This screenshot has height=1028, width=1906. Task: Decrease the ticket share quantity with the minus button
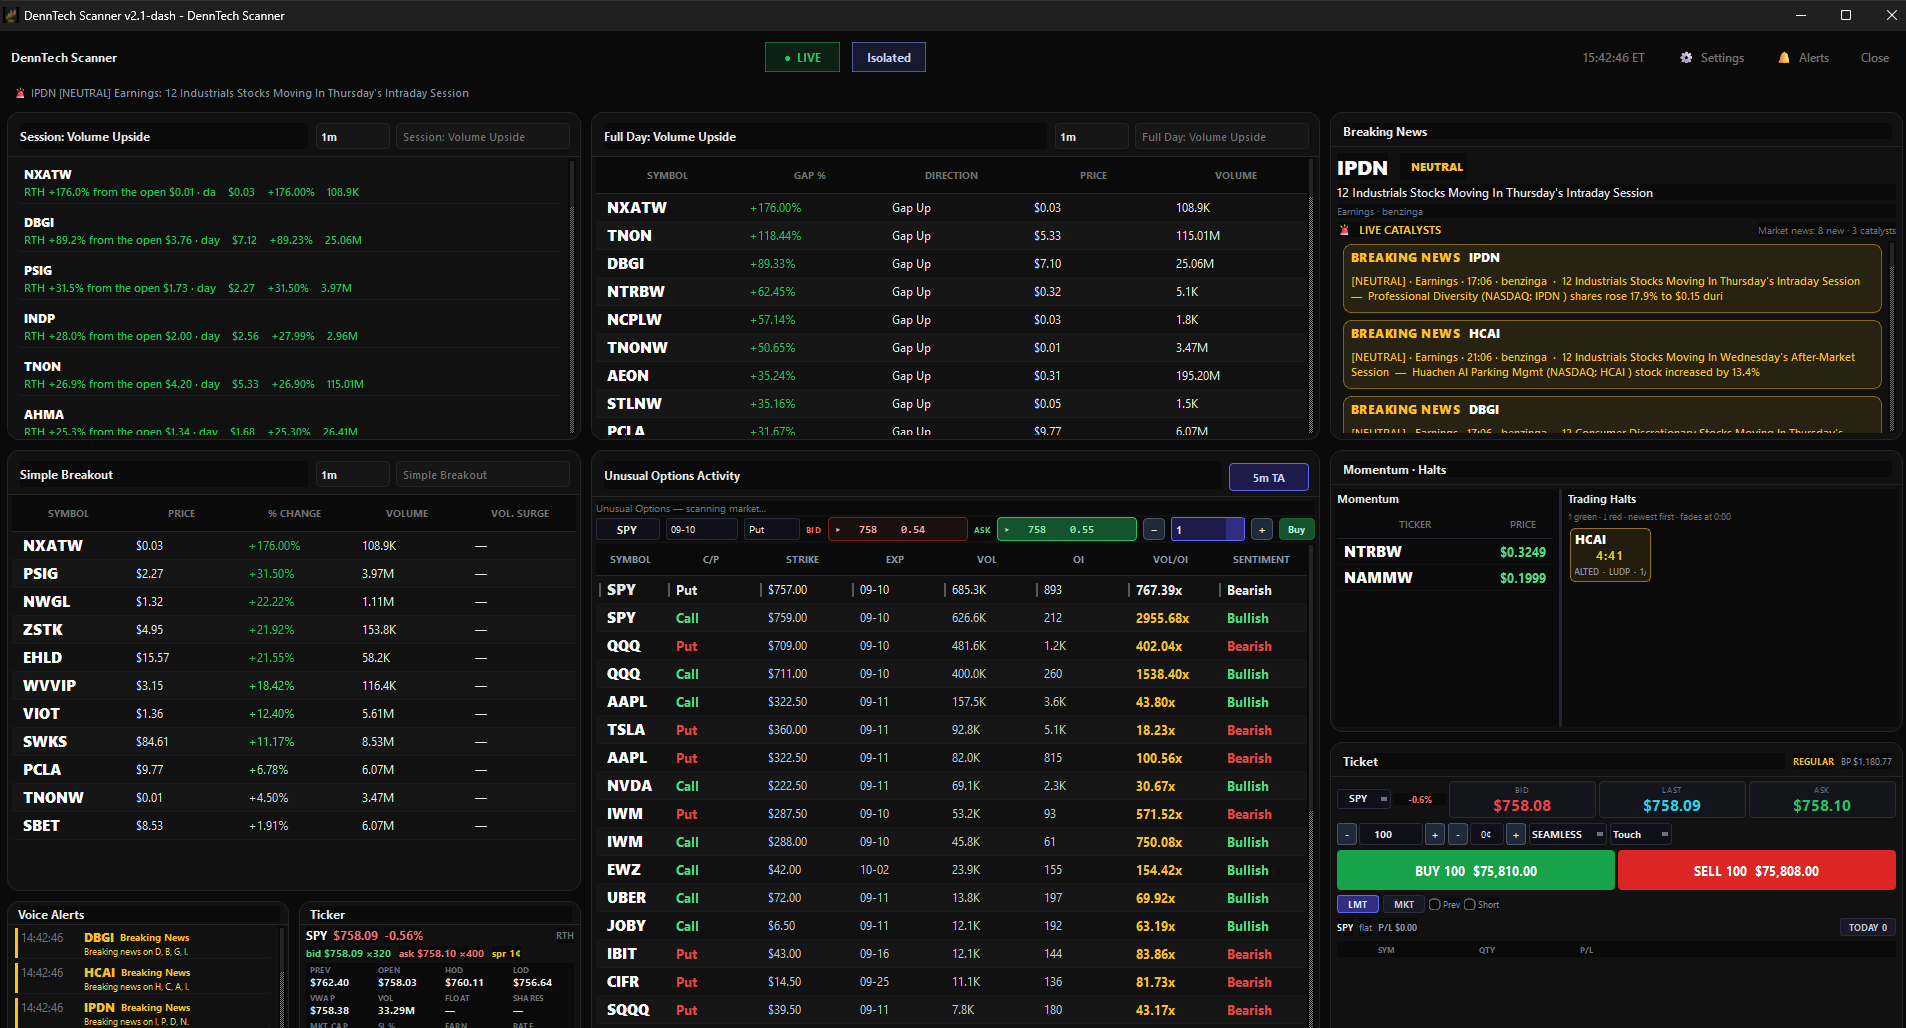point(1347,834)
